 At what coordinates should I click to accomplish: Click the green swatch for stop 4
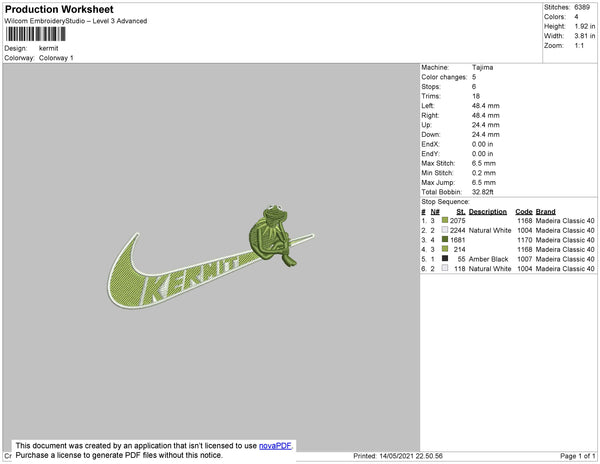click(x=445, y=249)
